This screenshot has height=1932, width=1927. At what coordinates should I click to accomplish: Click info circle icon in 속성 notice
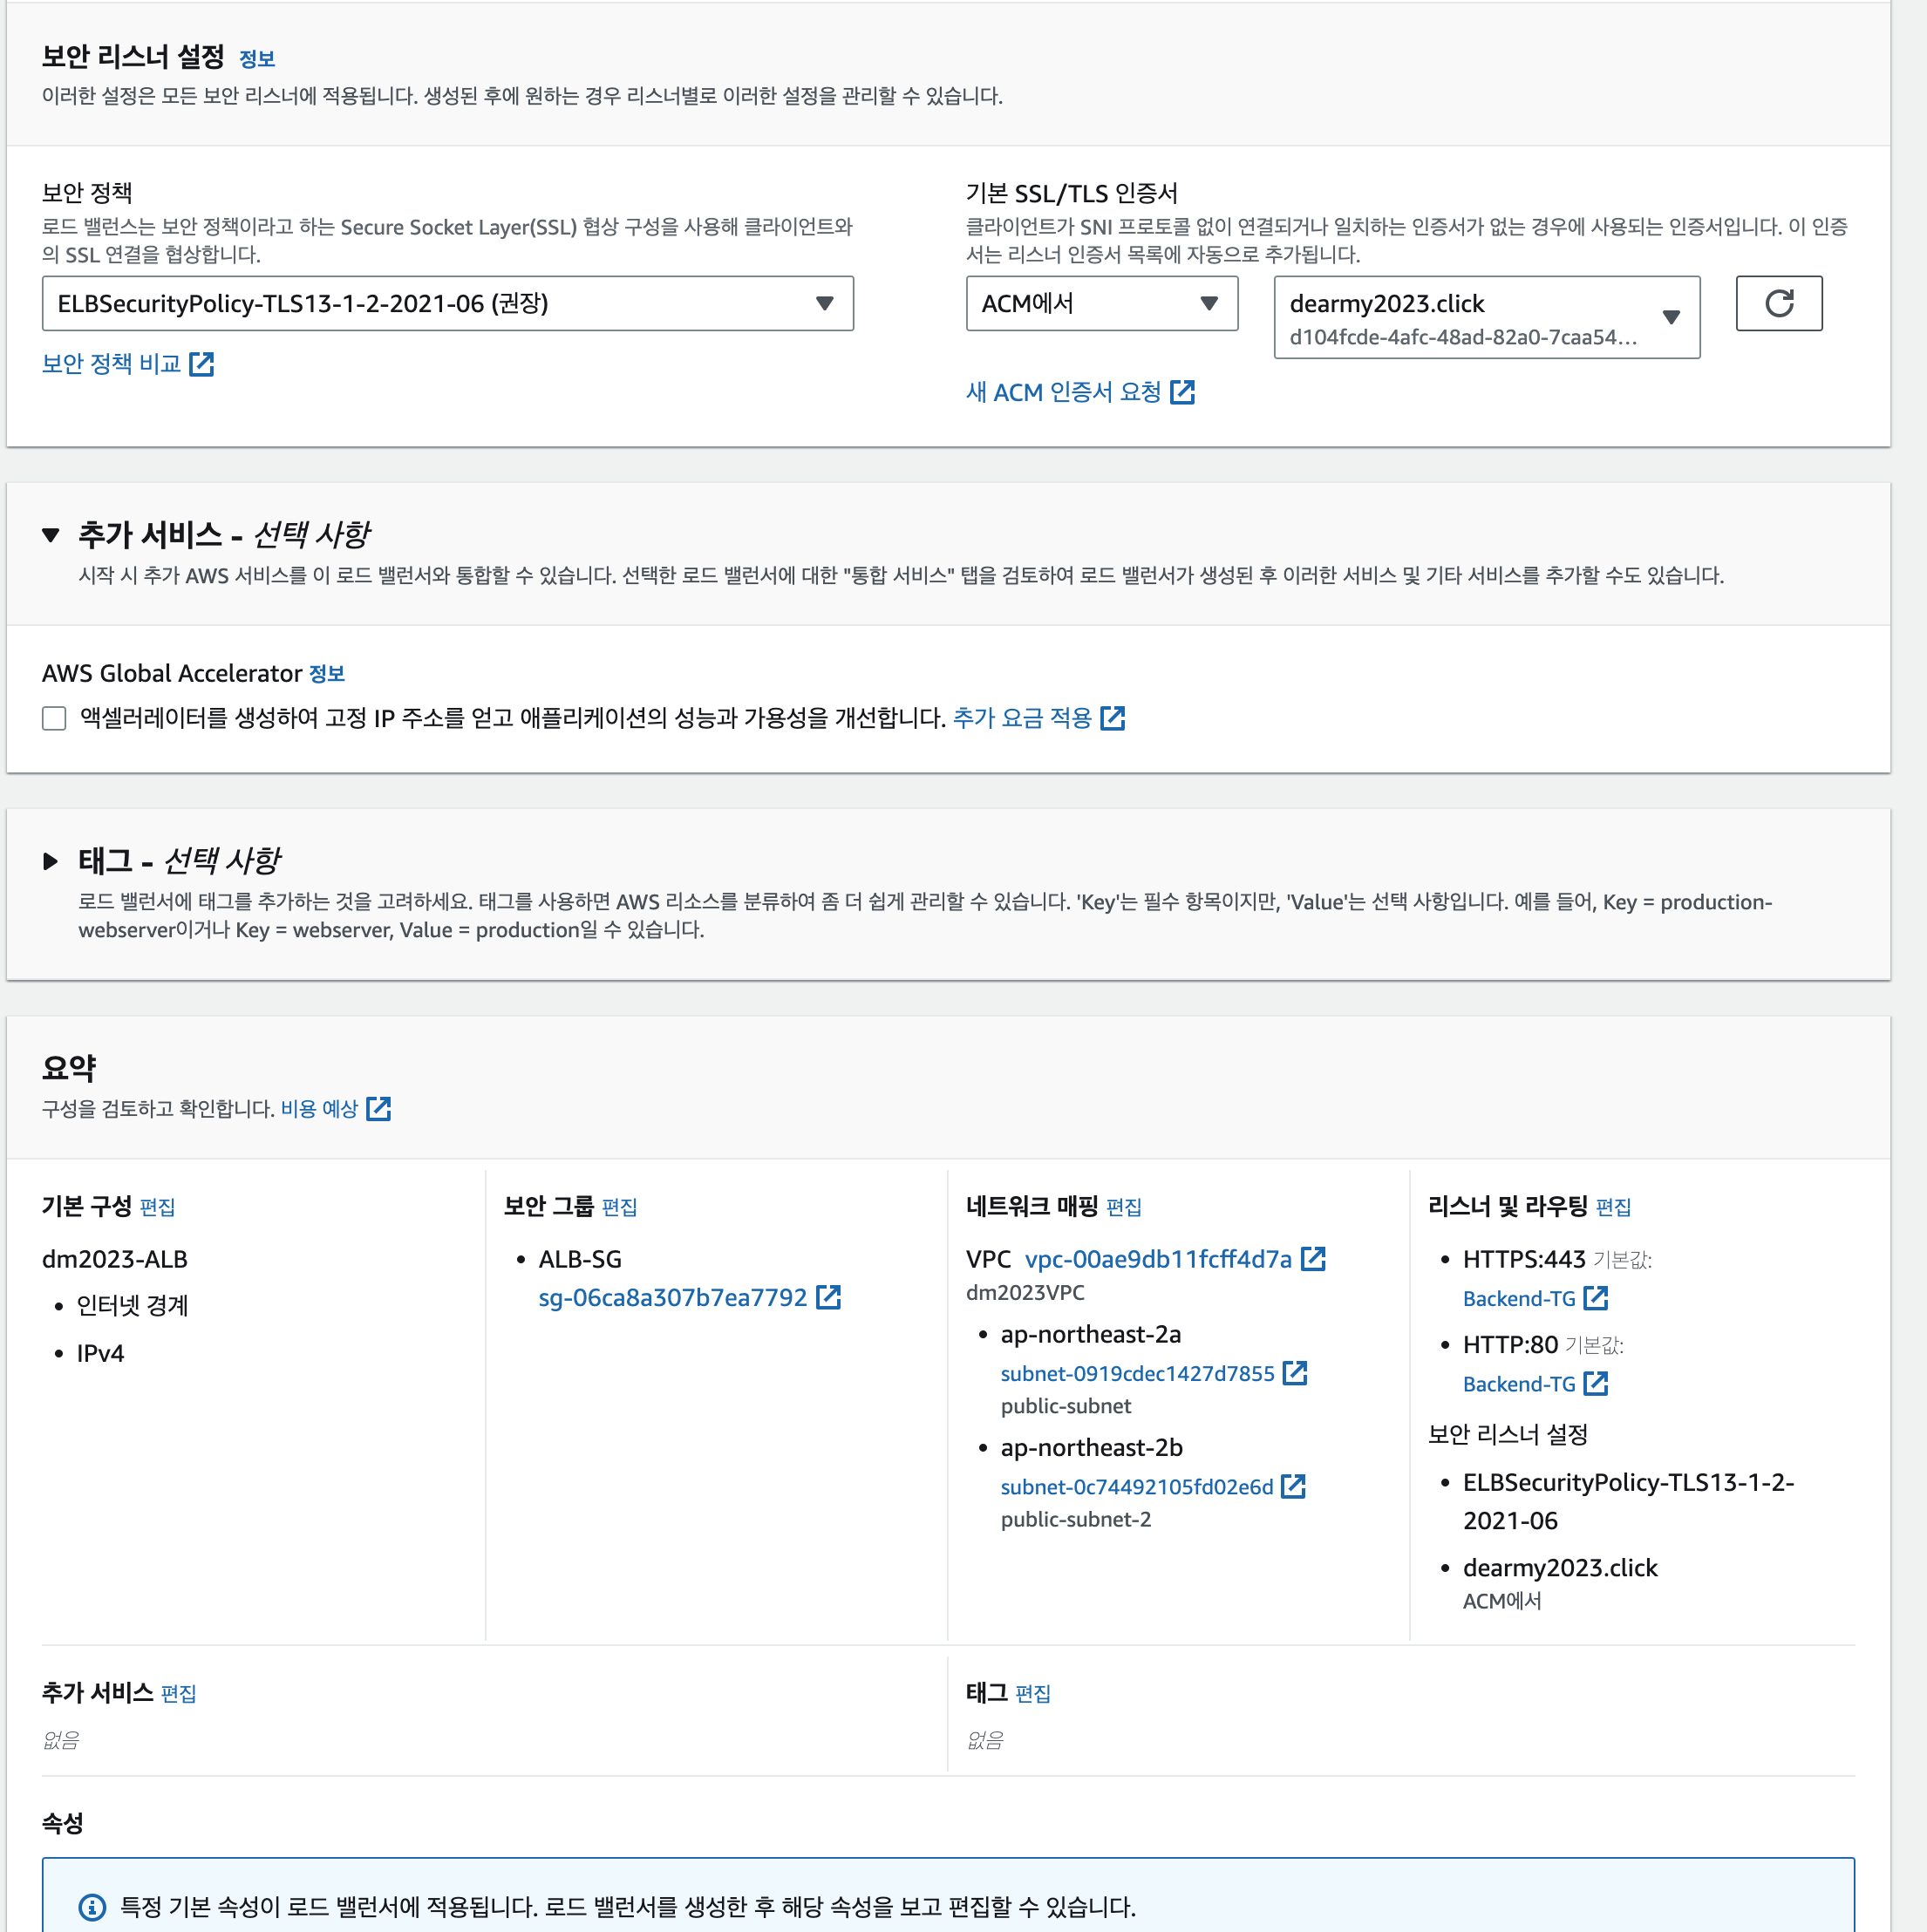[92, 1907]
